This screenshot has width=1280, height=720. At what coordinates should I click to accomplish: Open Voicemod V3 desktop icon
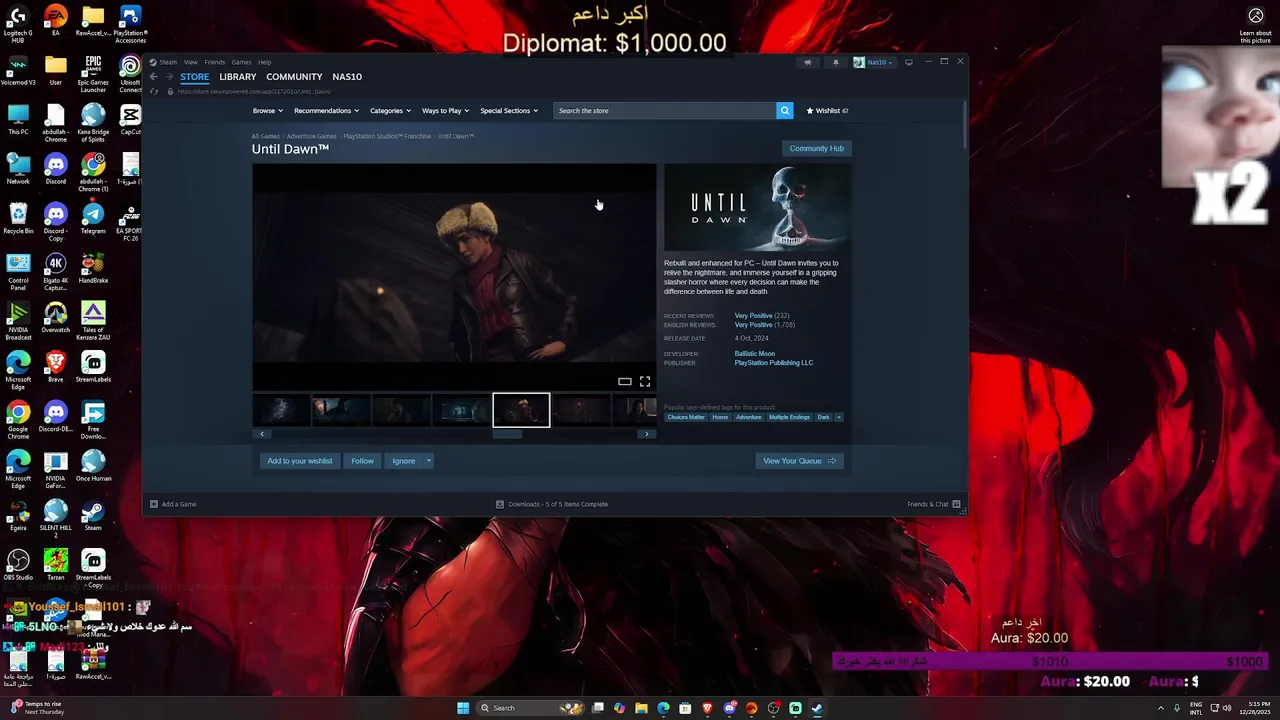[x=18, y=70]
